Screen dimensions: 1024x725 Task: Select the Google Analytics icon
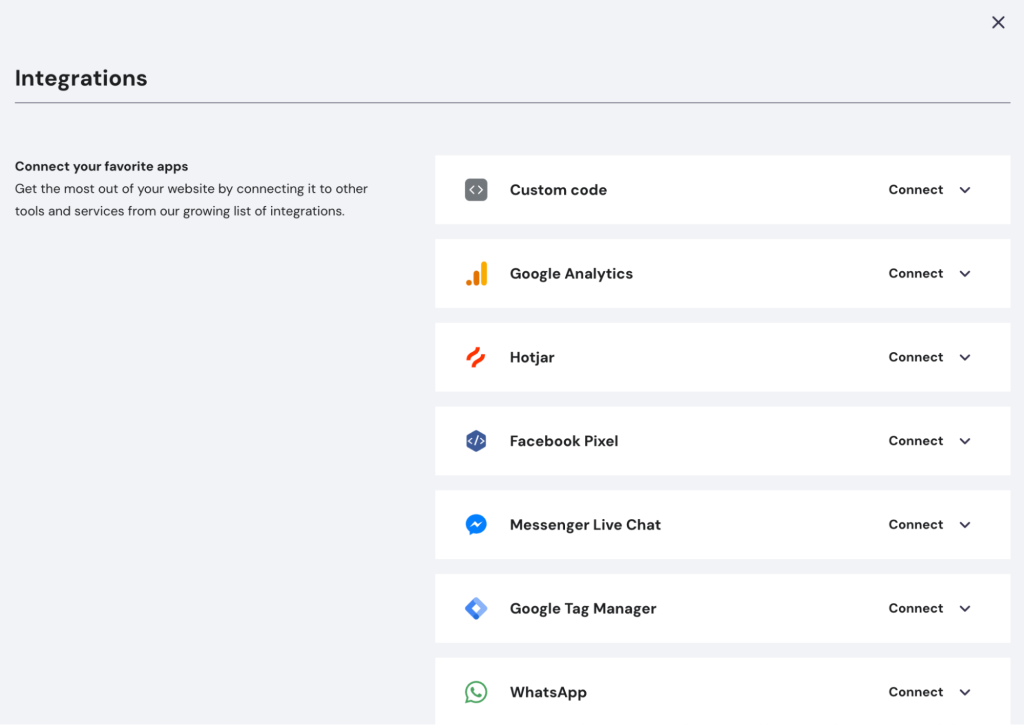pyautogui.click(x=476, y=273)
